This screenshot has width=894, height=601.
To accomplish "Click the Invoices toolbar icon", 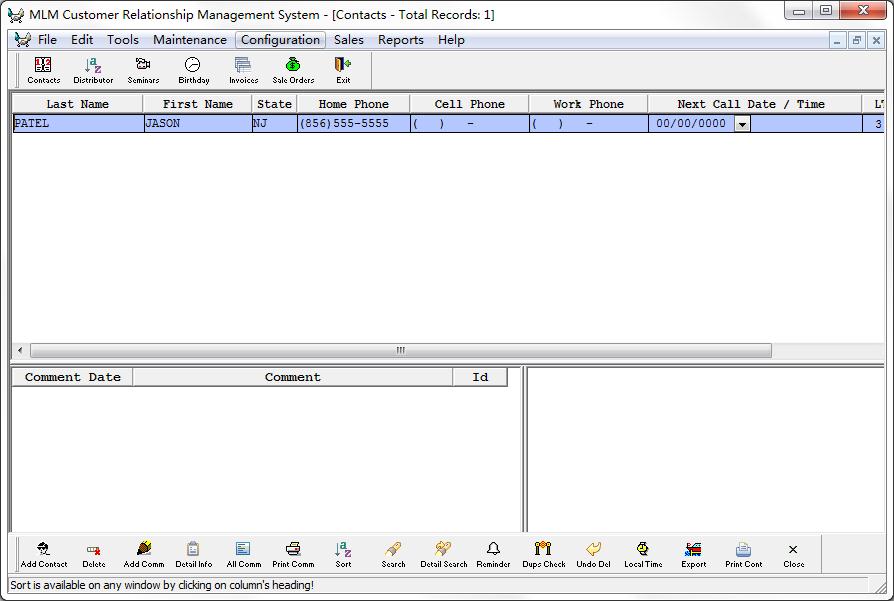I will coord(243,69).
